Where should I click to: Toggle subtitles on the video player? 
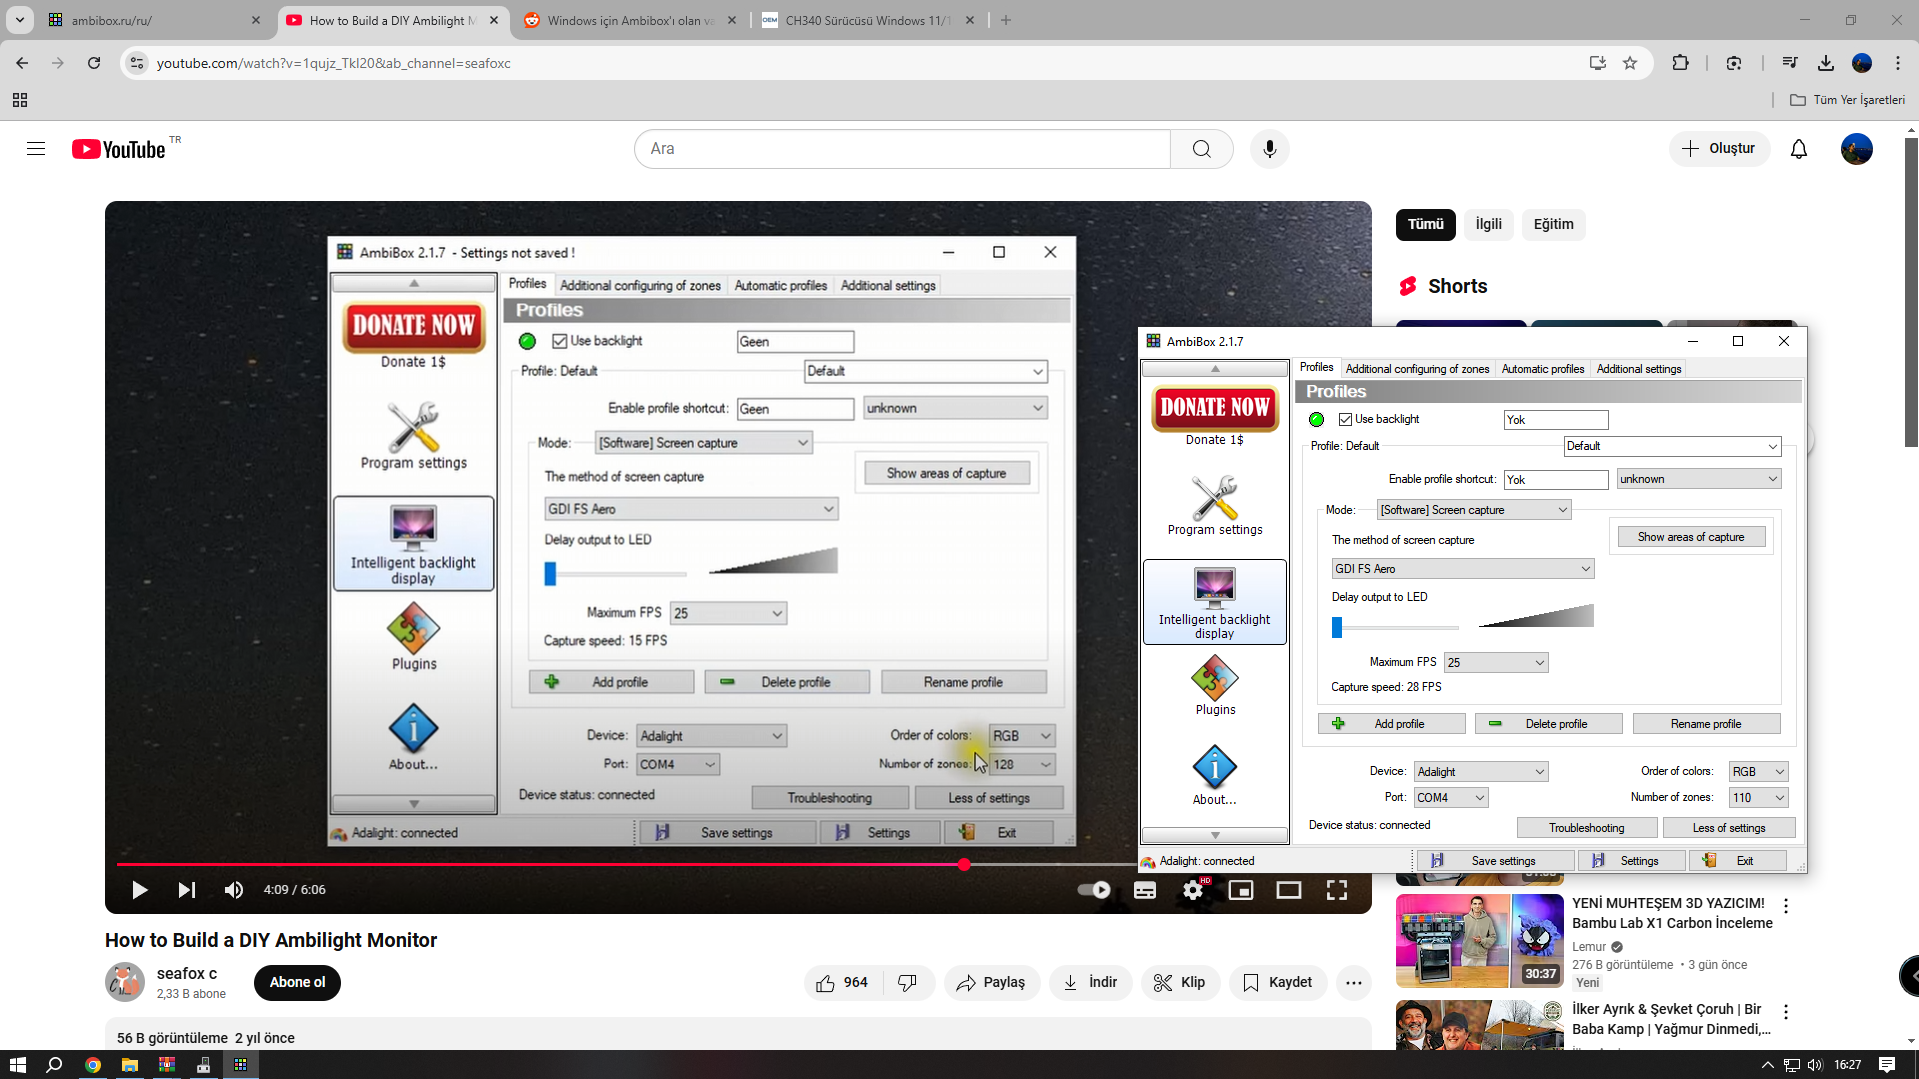click(x=1145, y=890)
